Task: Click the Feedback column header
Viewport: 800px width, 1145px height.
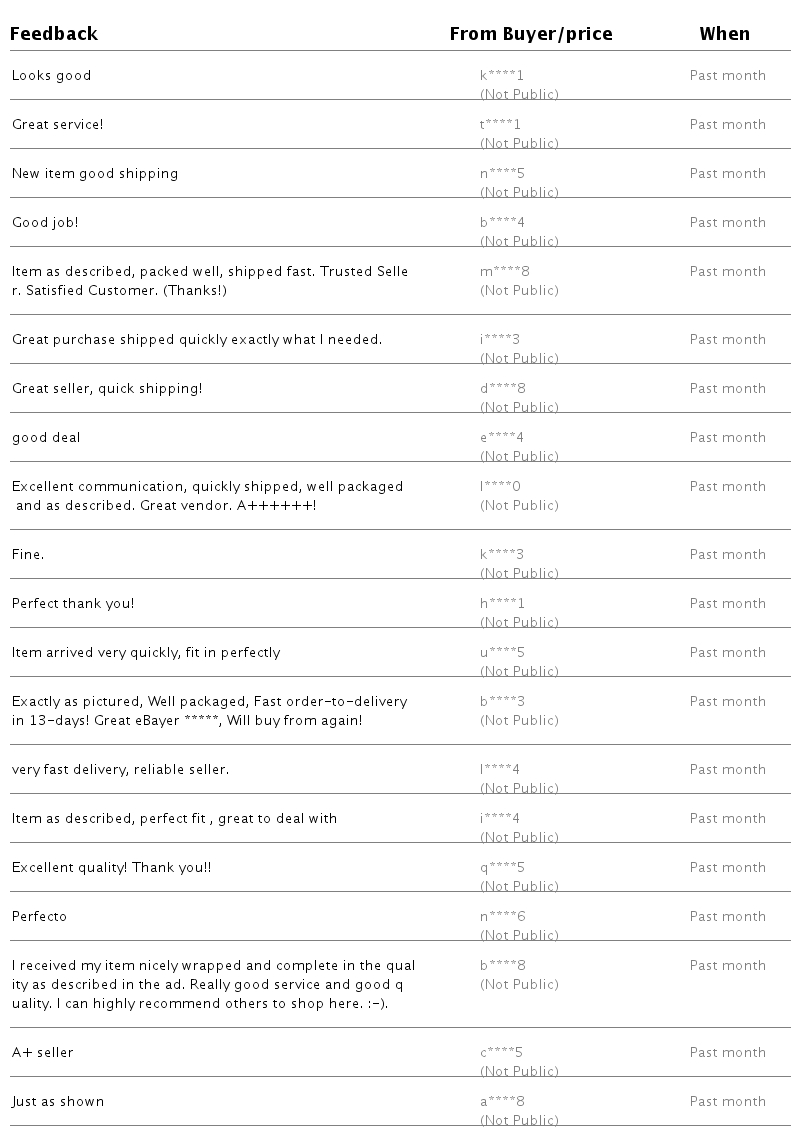Action: 54,34
